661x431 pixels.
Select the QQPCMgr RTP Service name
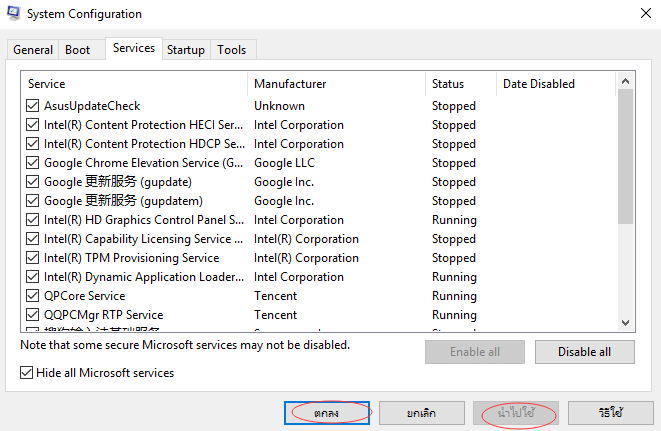(x=103, y=315)
